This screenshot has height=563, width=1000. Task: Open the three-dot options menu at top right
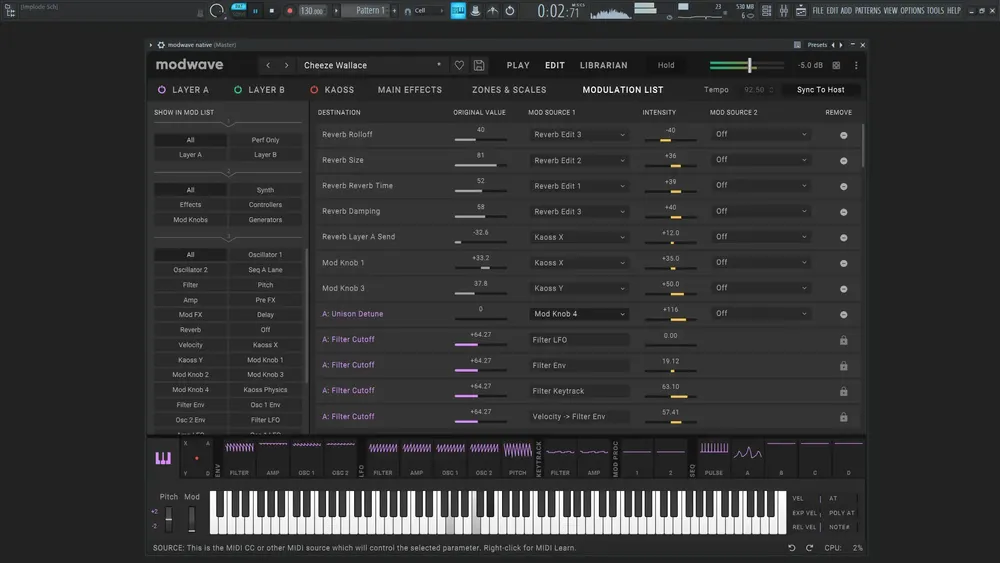pyautogui.click(x=856, y=65)
